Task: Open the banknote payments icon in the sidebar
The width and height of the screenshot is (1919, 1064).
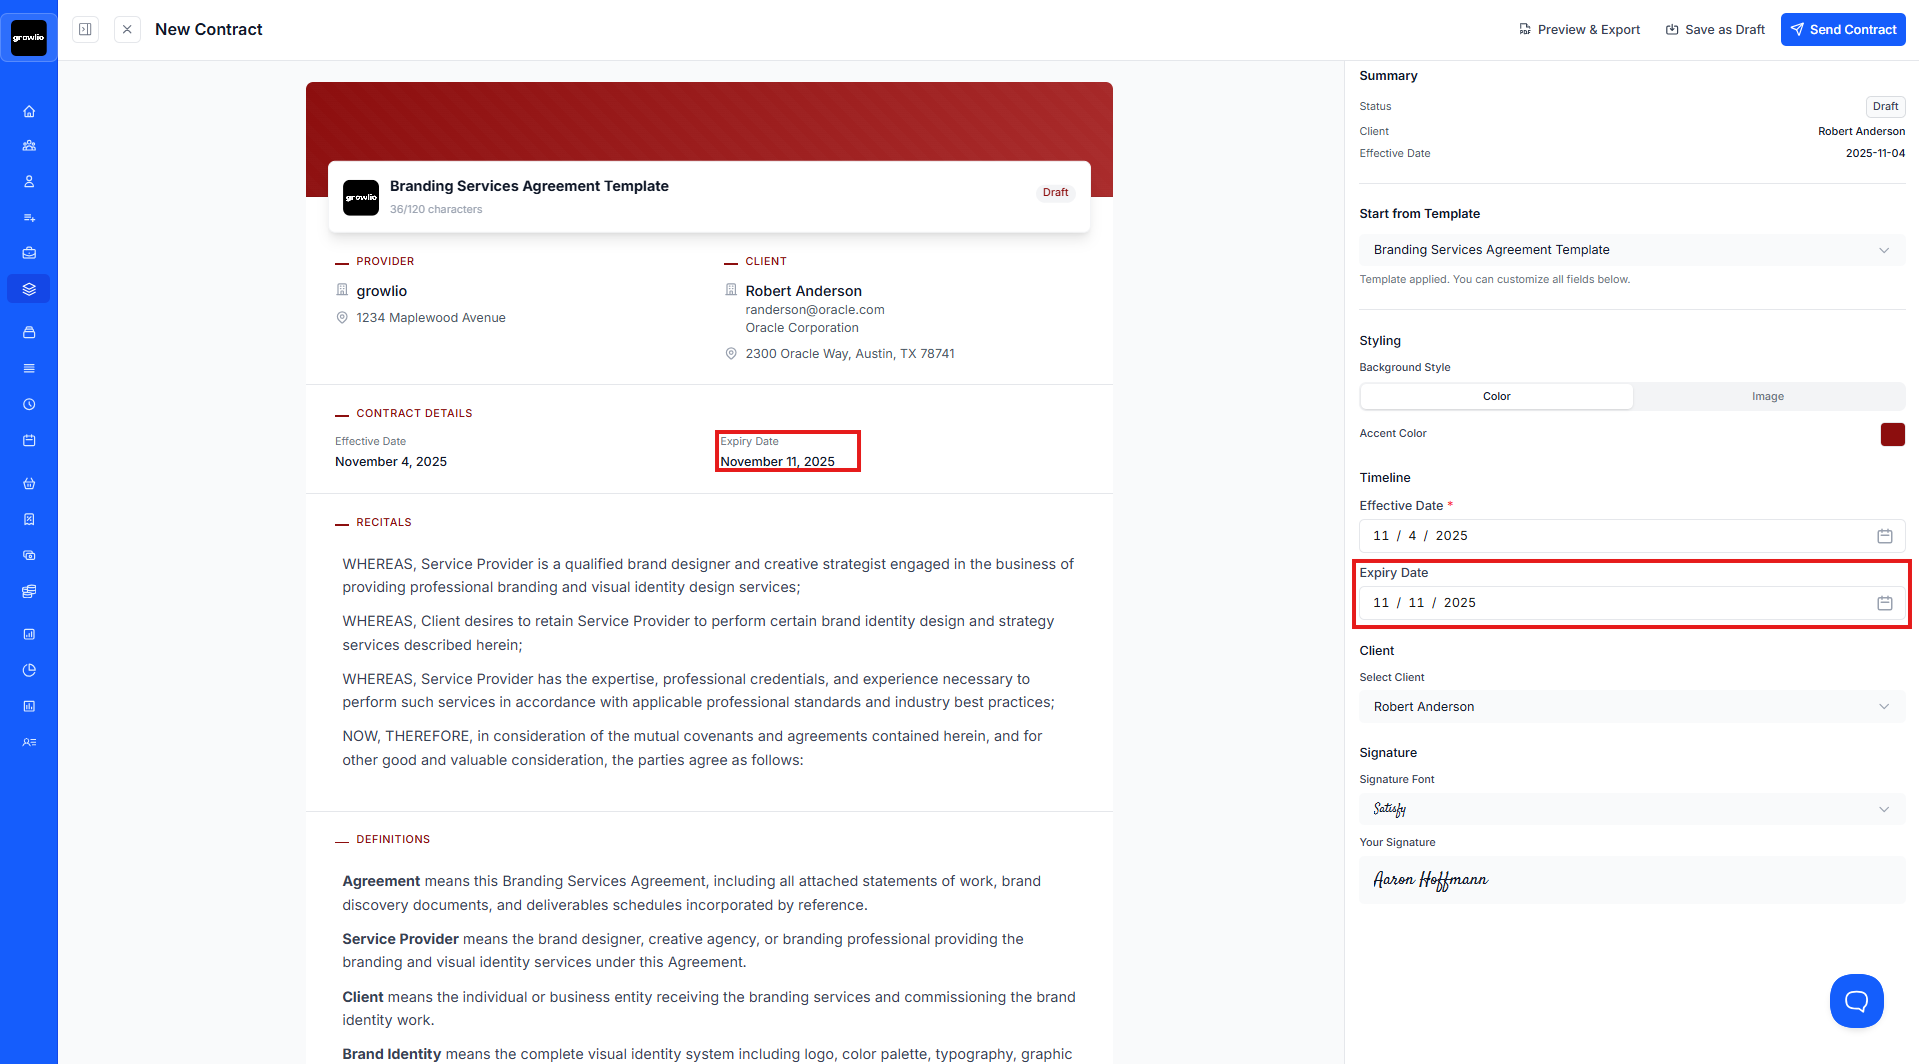Action: [29, 555]
